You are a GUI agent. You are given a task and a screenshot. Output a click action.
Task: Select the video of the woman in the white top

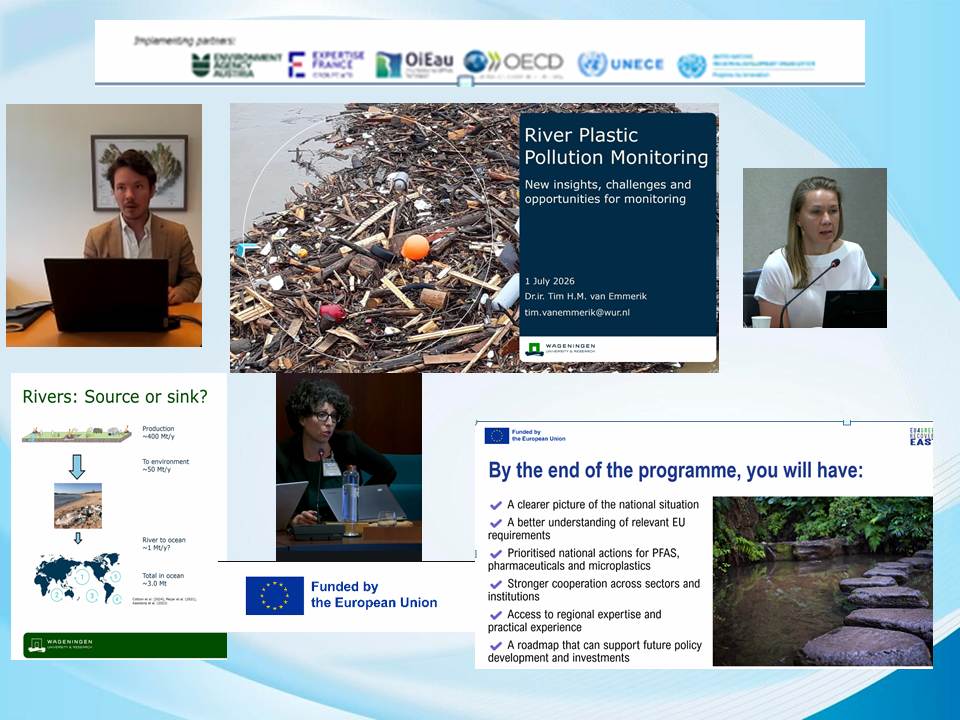click(x=815, y=248)
